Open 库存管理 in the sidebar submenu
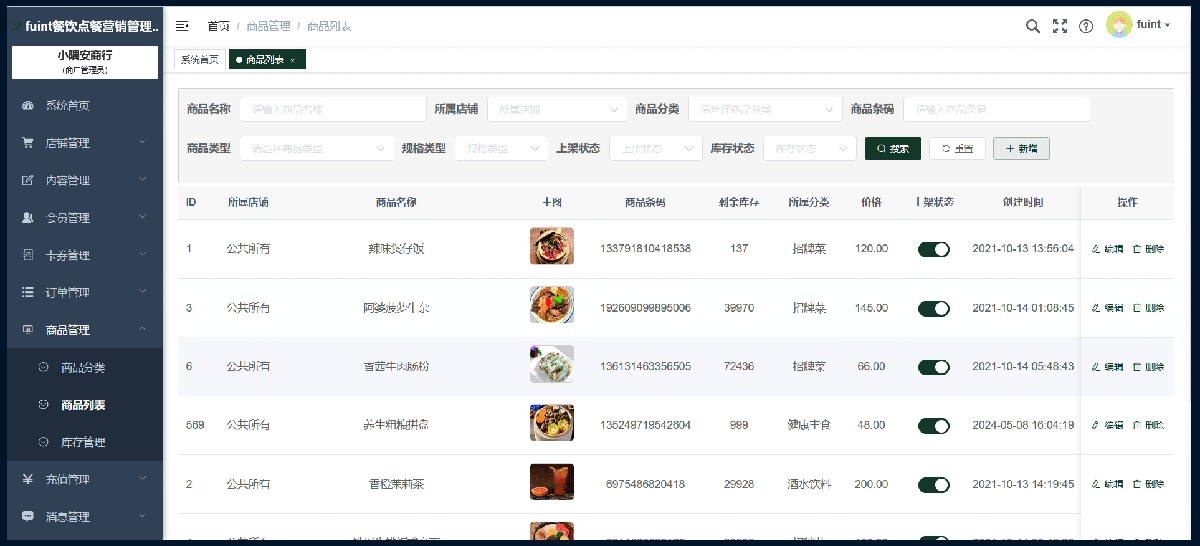Viewport: 1200px width, 546px height. 83,442
